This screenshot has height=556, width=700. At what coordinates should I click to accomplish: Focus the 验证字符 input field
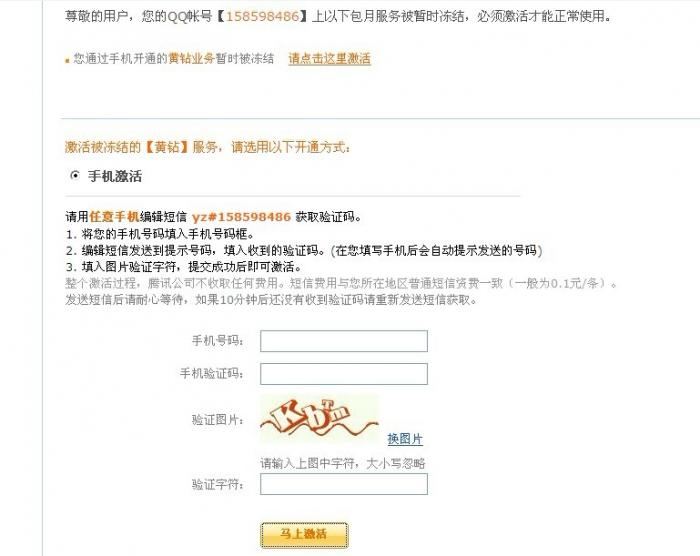(x=344, y=484)
